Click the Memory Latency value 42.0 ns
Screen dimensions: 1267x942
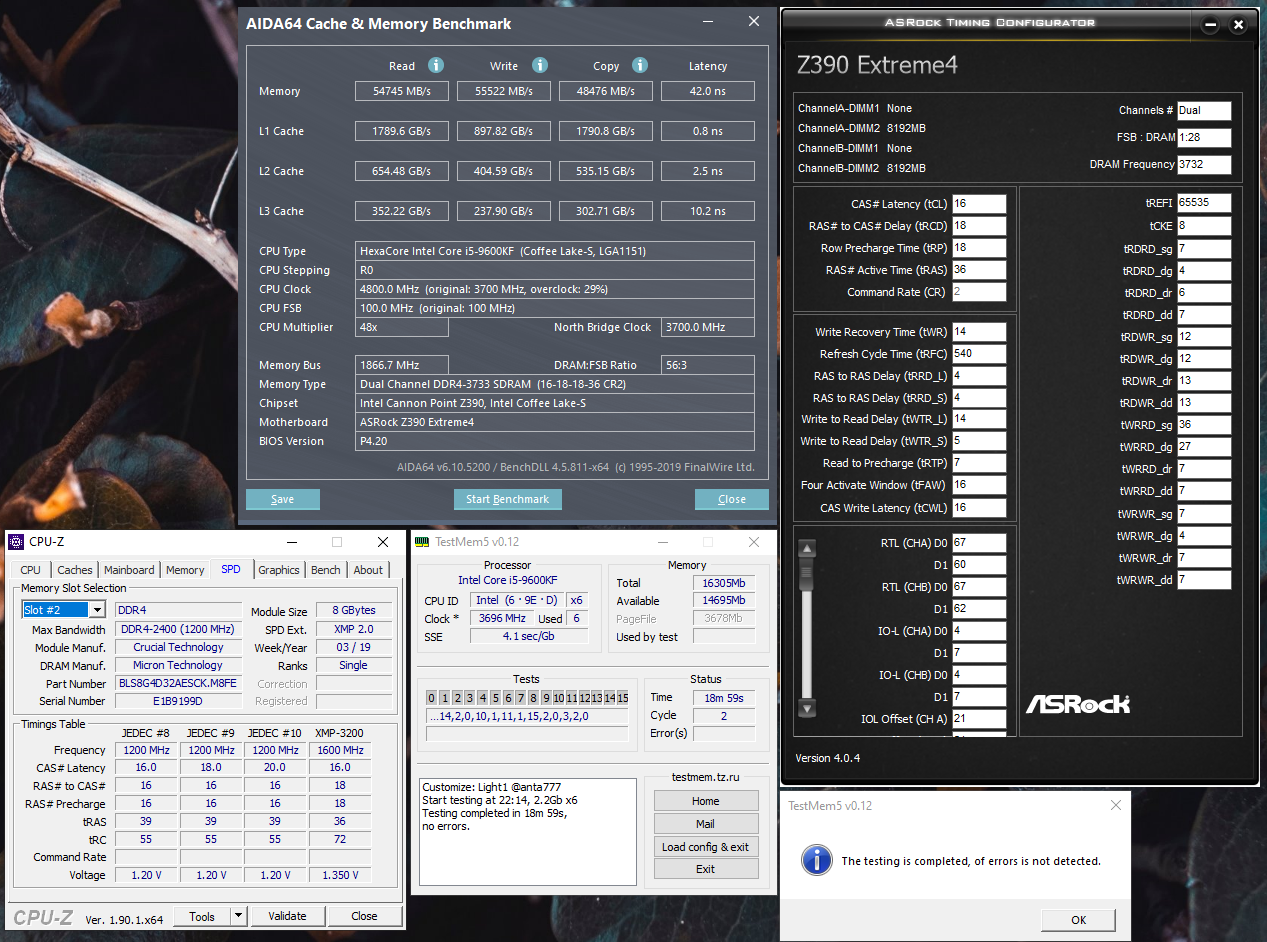pos(708,91)
